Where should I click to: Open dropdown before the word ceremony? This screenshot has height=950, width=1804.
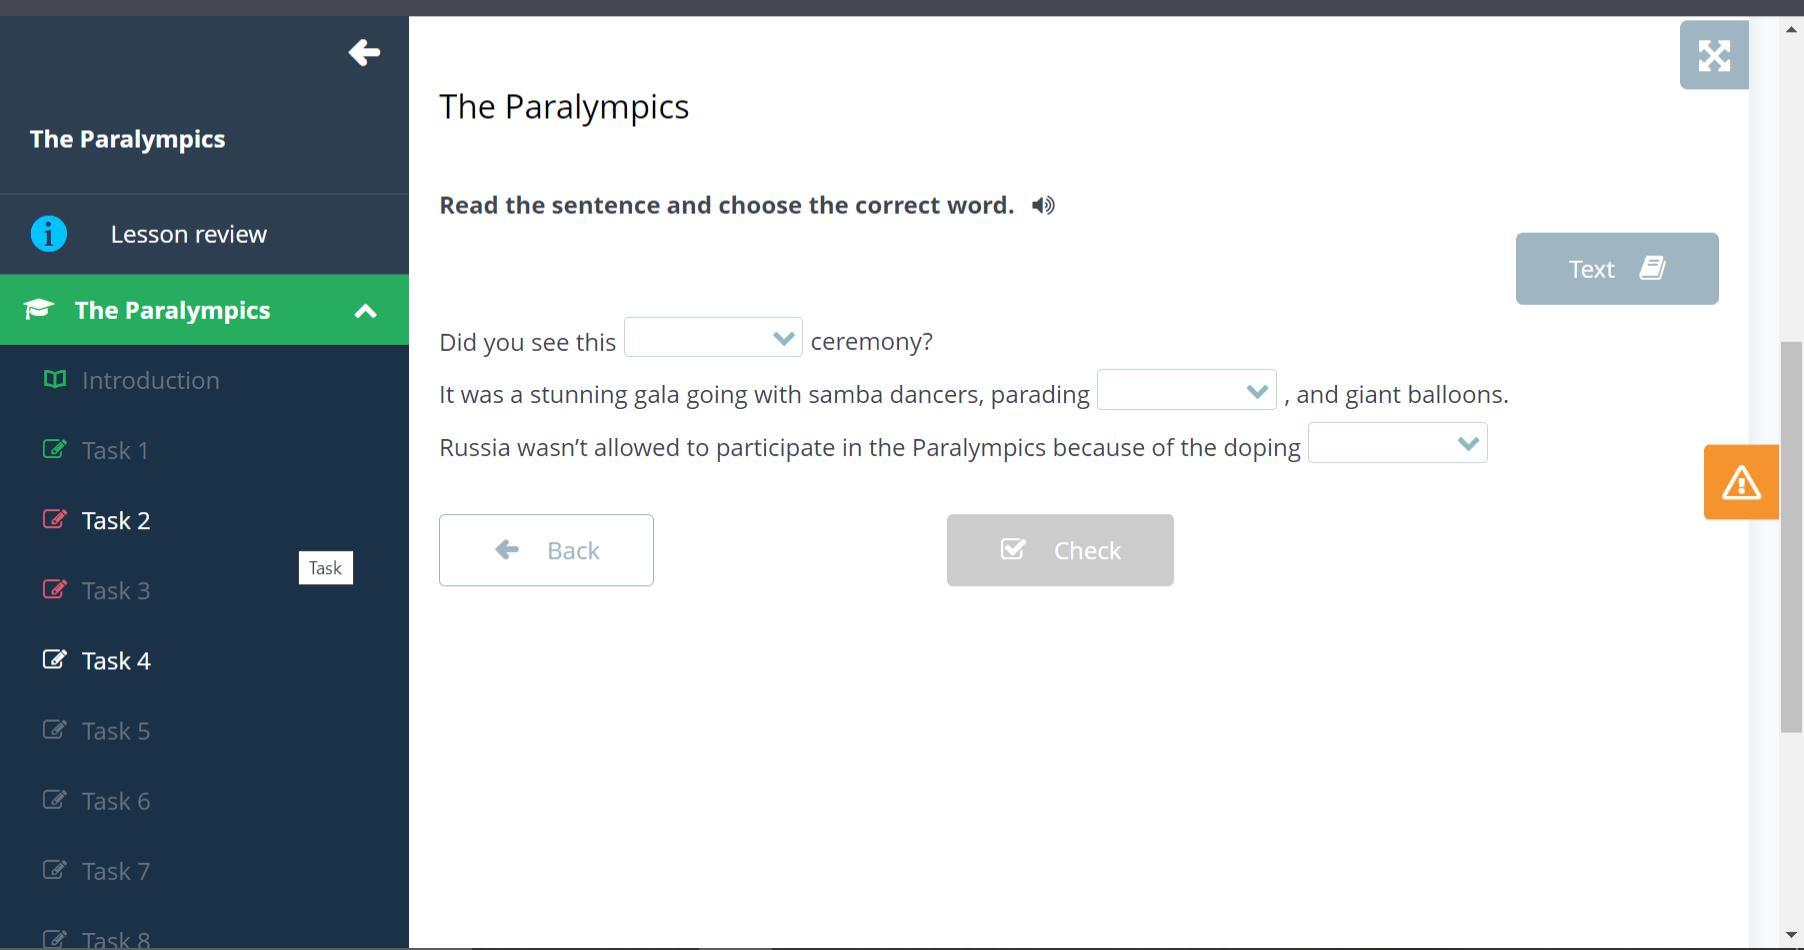713,337
